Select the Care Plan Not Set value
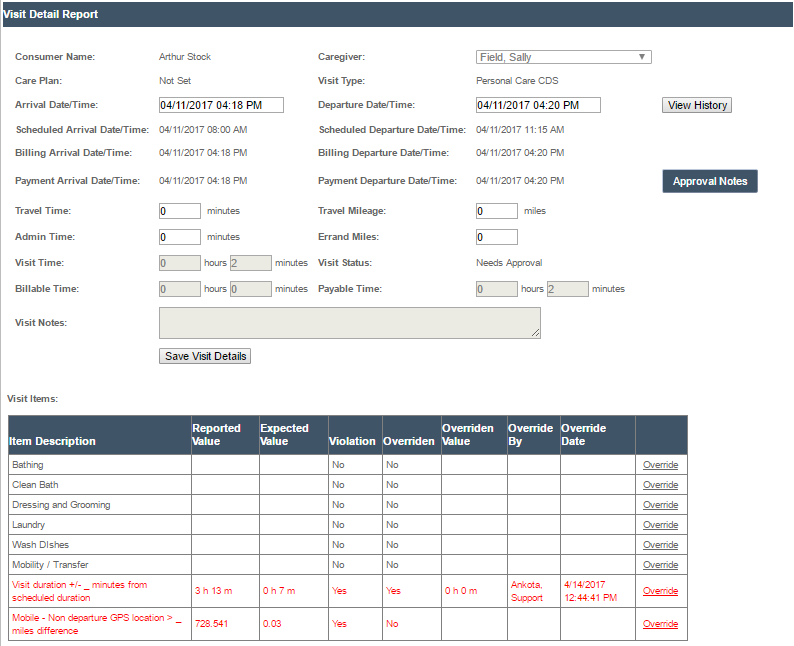794x646 pixels. (175, 81)
